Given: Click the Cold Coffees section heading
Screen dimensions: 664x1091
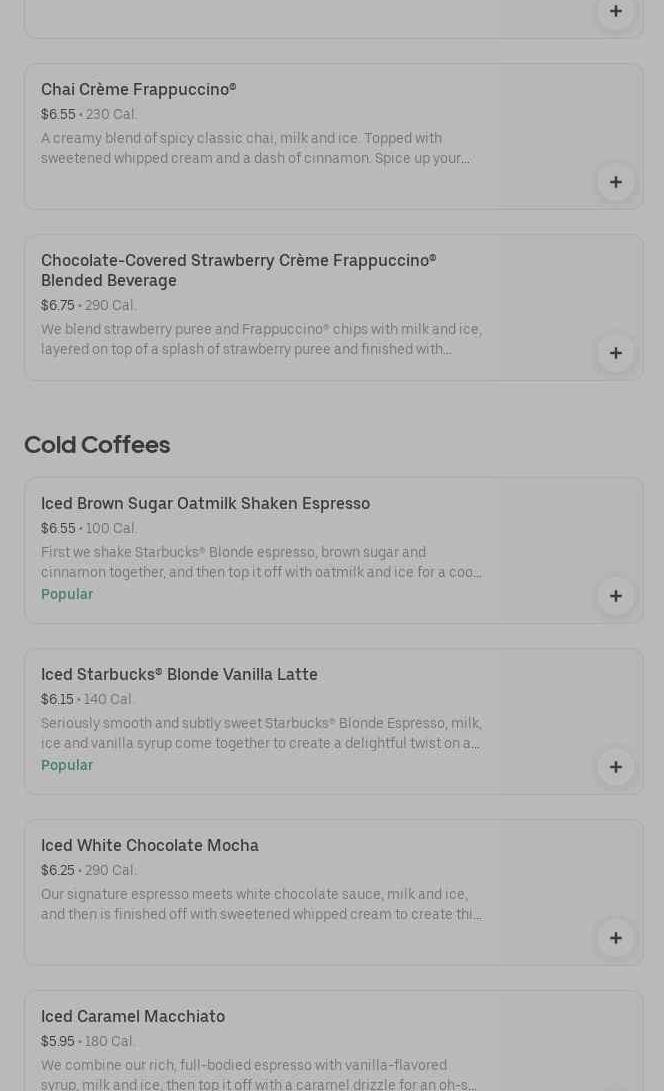Looking at the screenshot, I should click(x=97, y=445).
